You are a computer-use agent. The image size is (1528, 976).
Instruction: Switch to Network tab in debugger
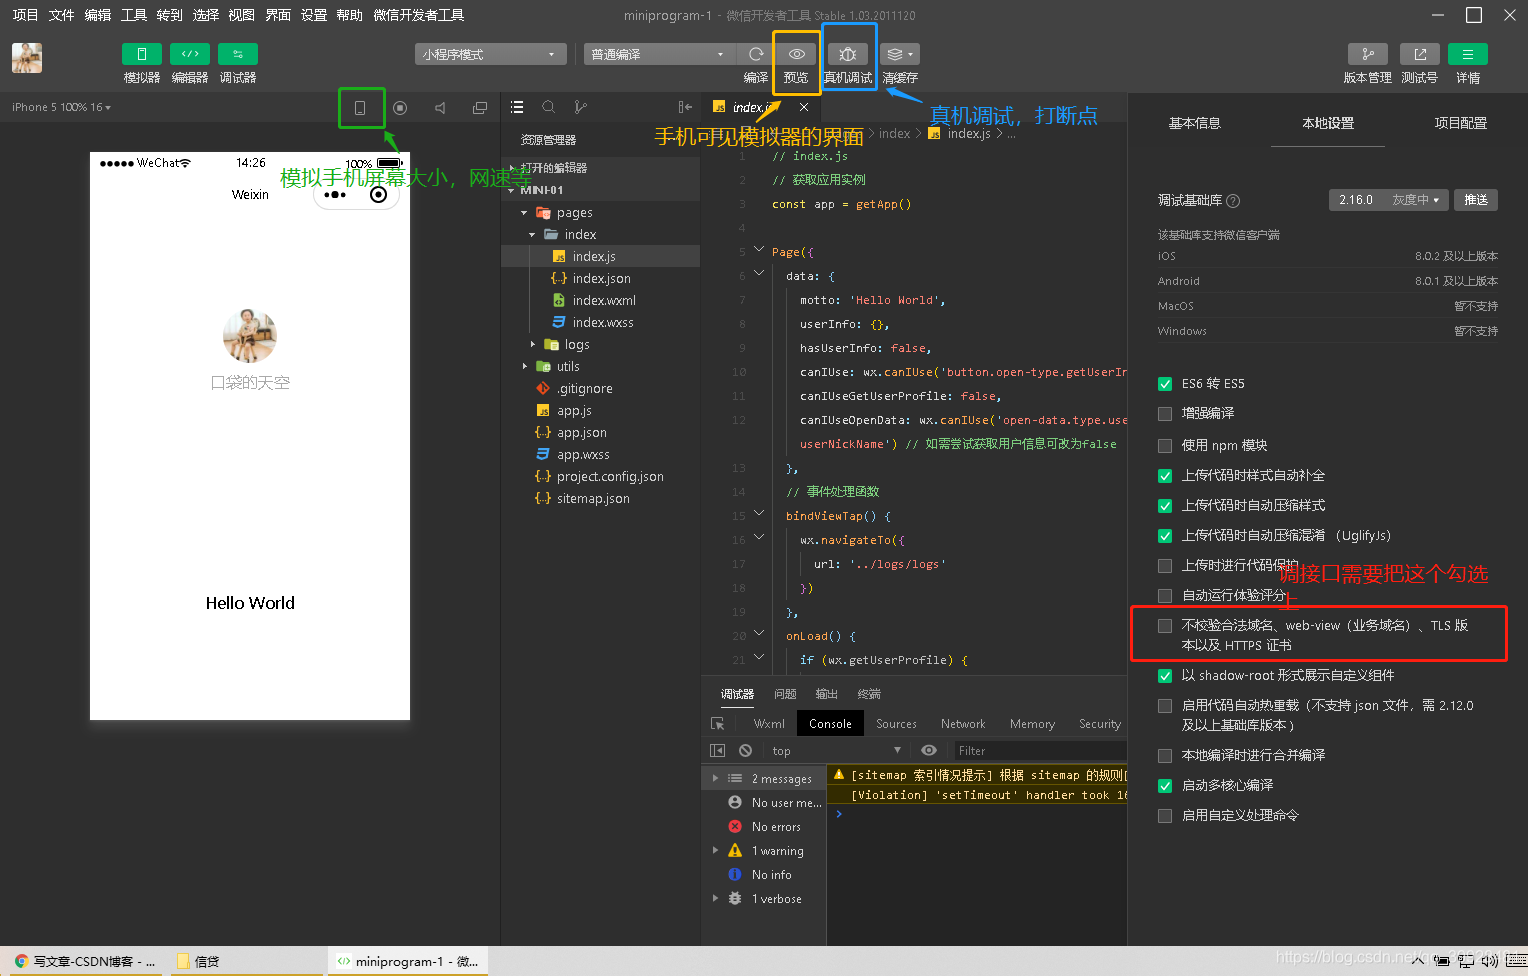pyautogui.click(x=963, y=724)
